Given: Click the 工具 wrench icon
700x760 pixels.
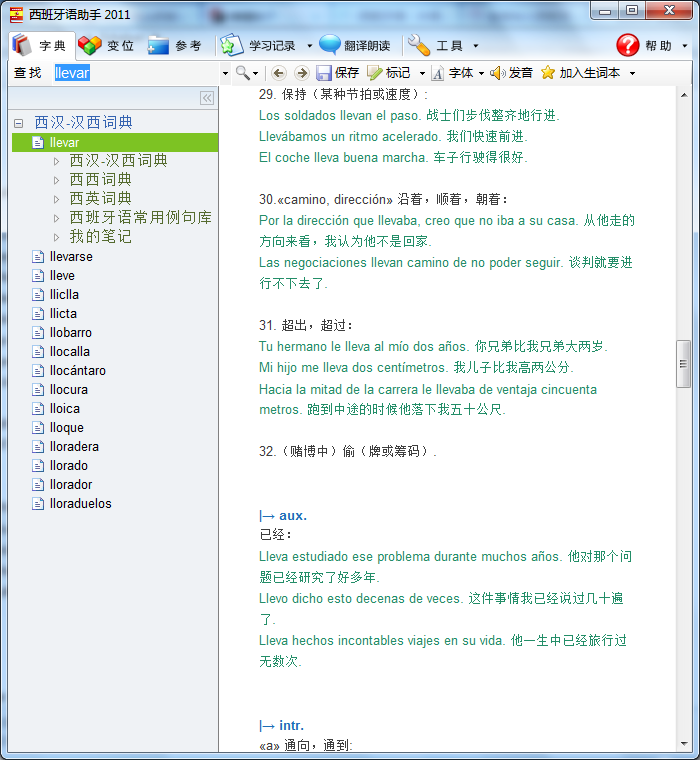Looking at the screenshot, I should coord(419,45).
